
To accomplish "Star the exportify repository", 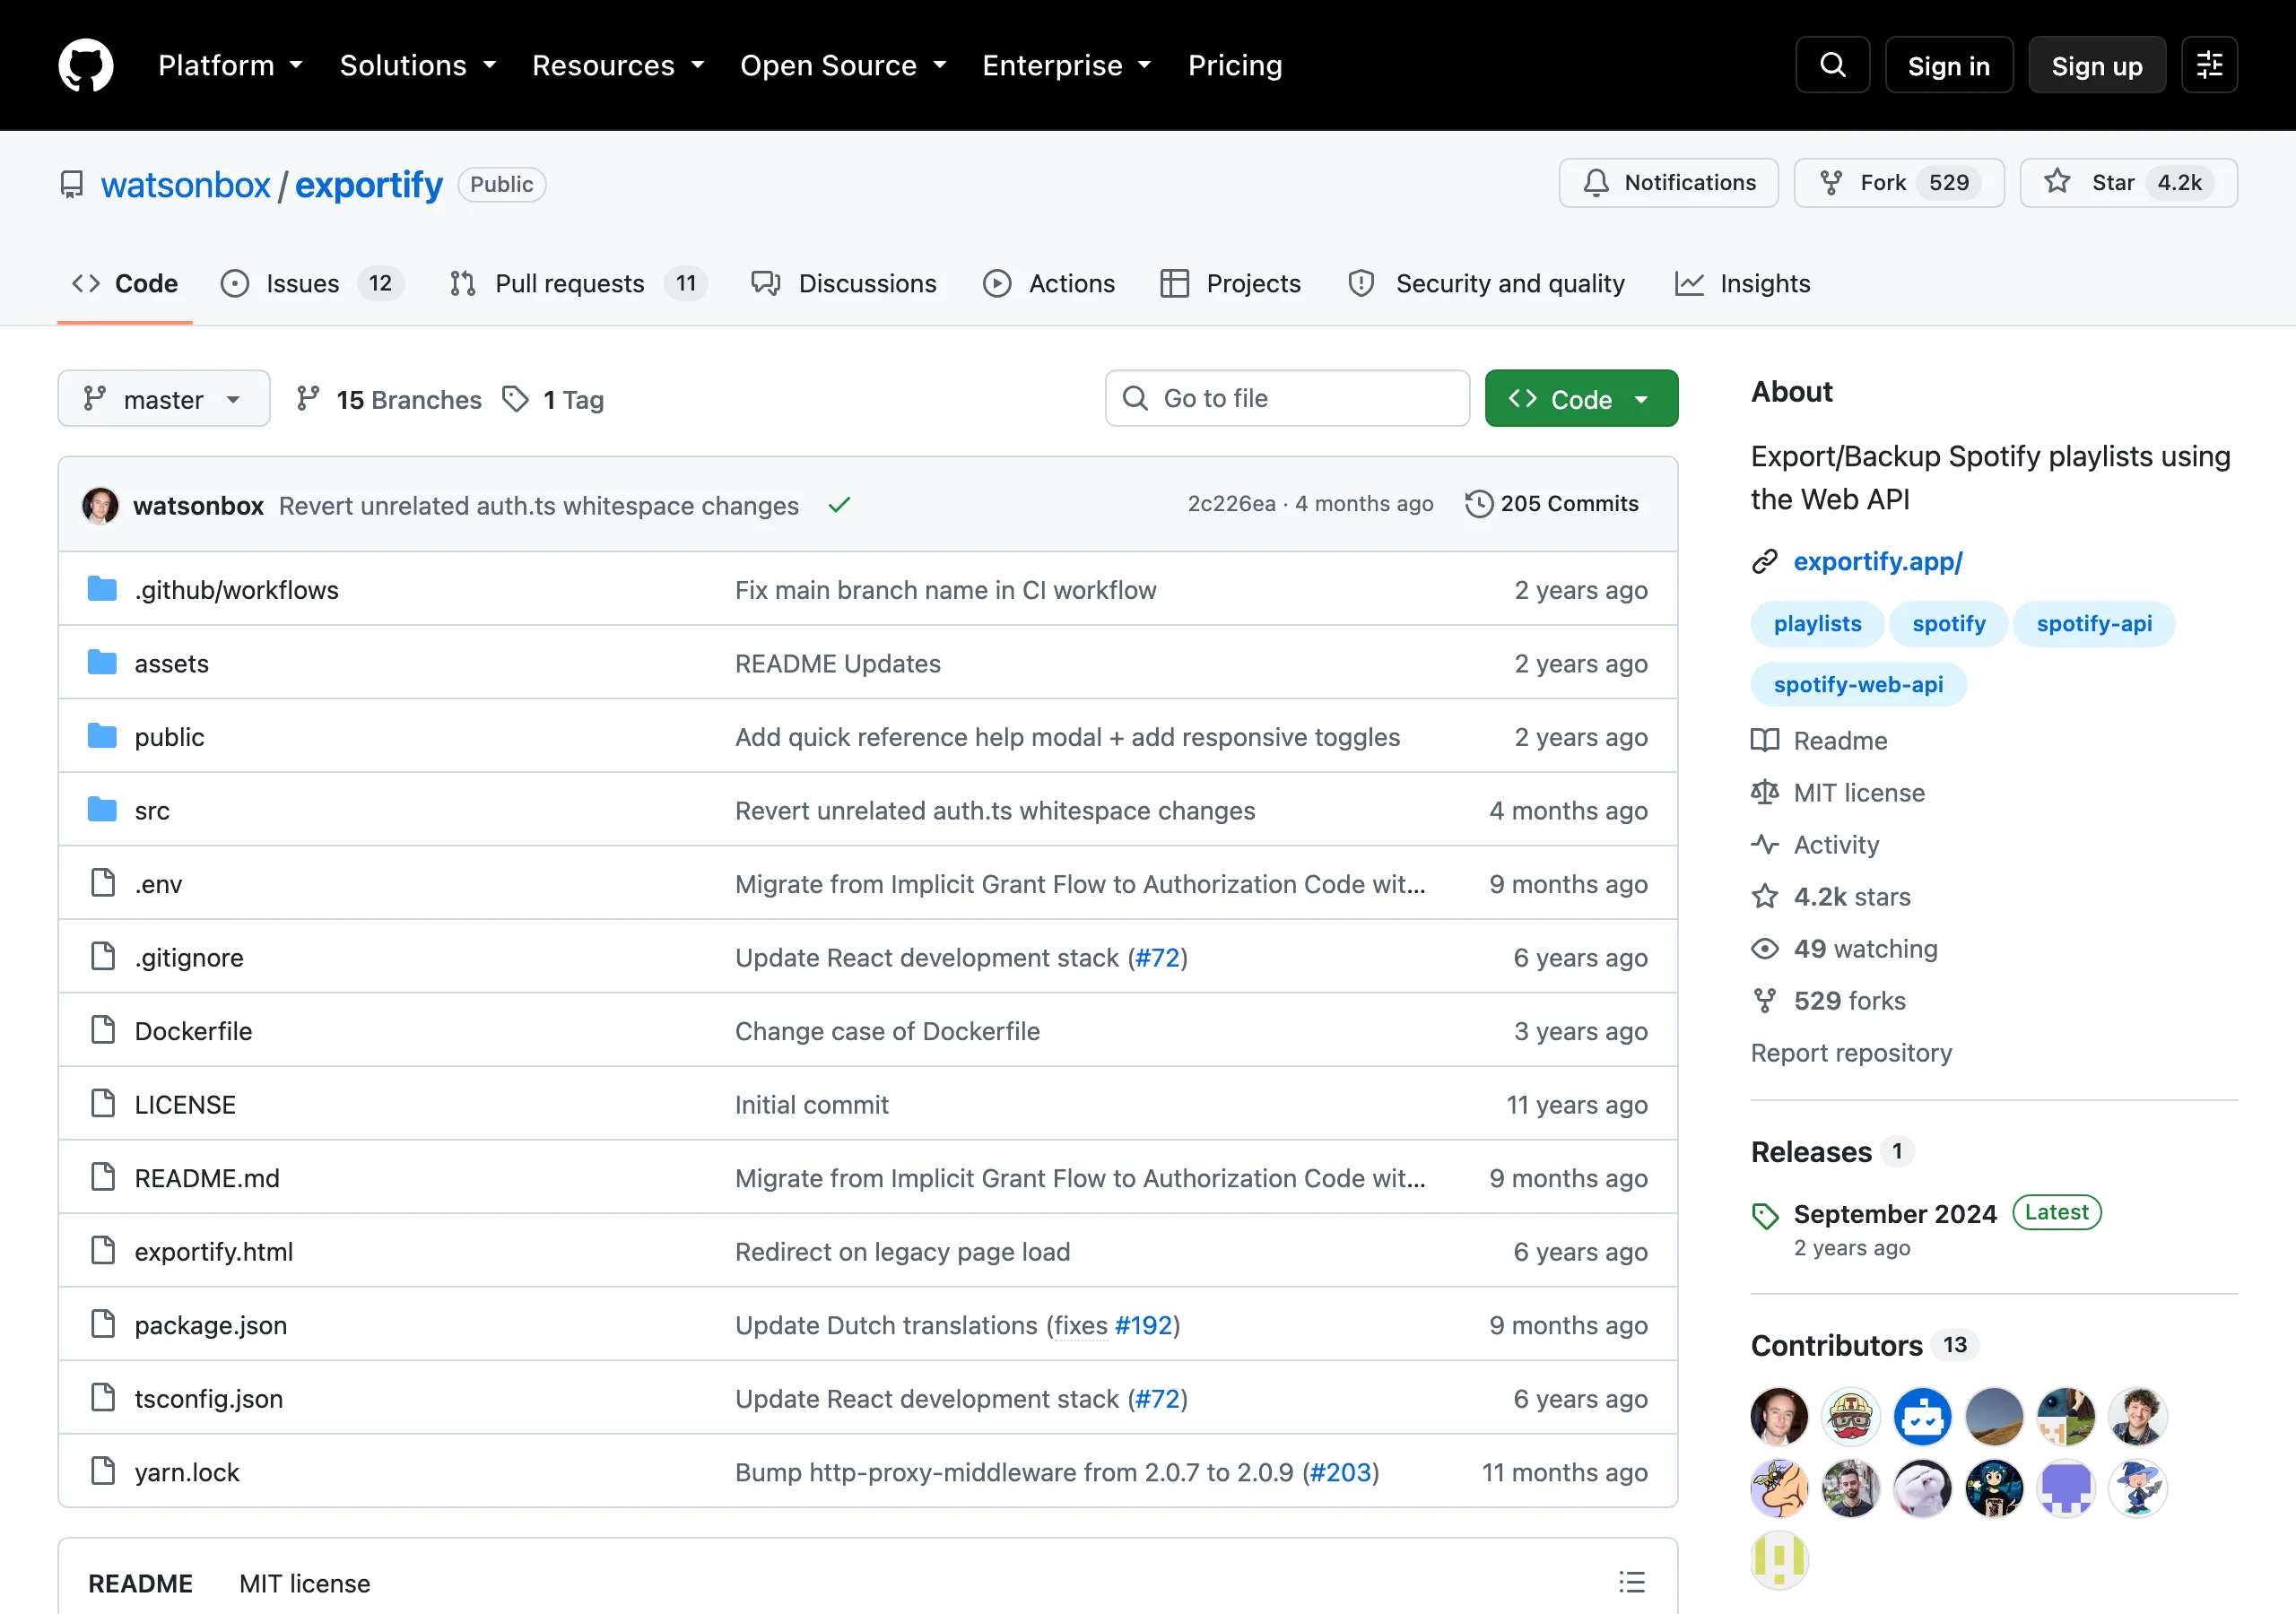I will point(2128,183).
